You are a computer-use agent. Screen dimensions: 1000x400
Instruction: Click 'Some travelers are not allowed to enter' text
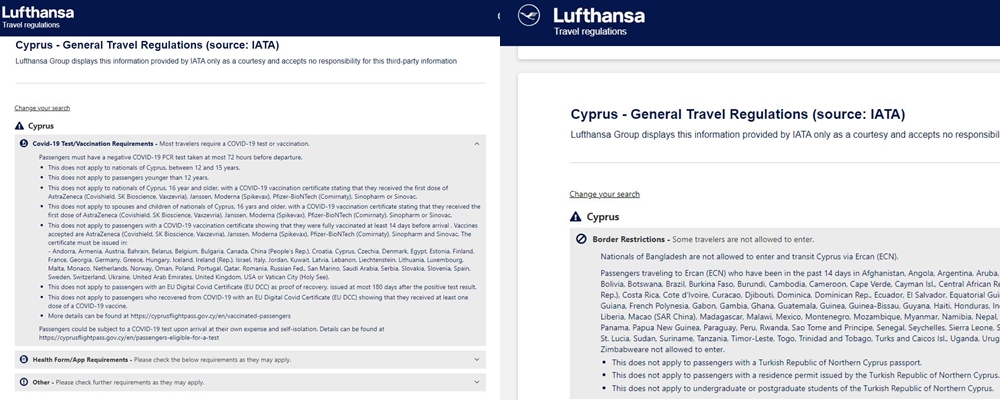pos(743,240)
